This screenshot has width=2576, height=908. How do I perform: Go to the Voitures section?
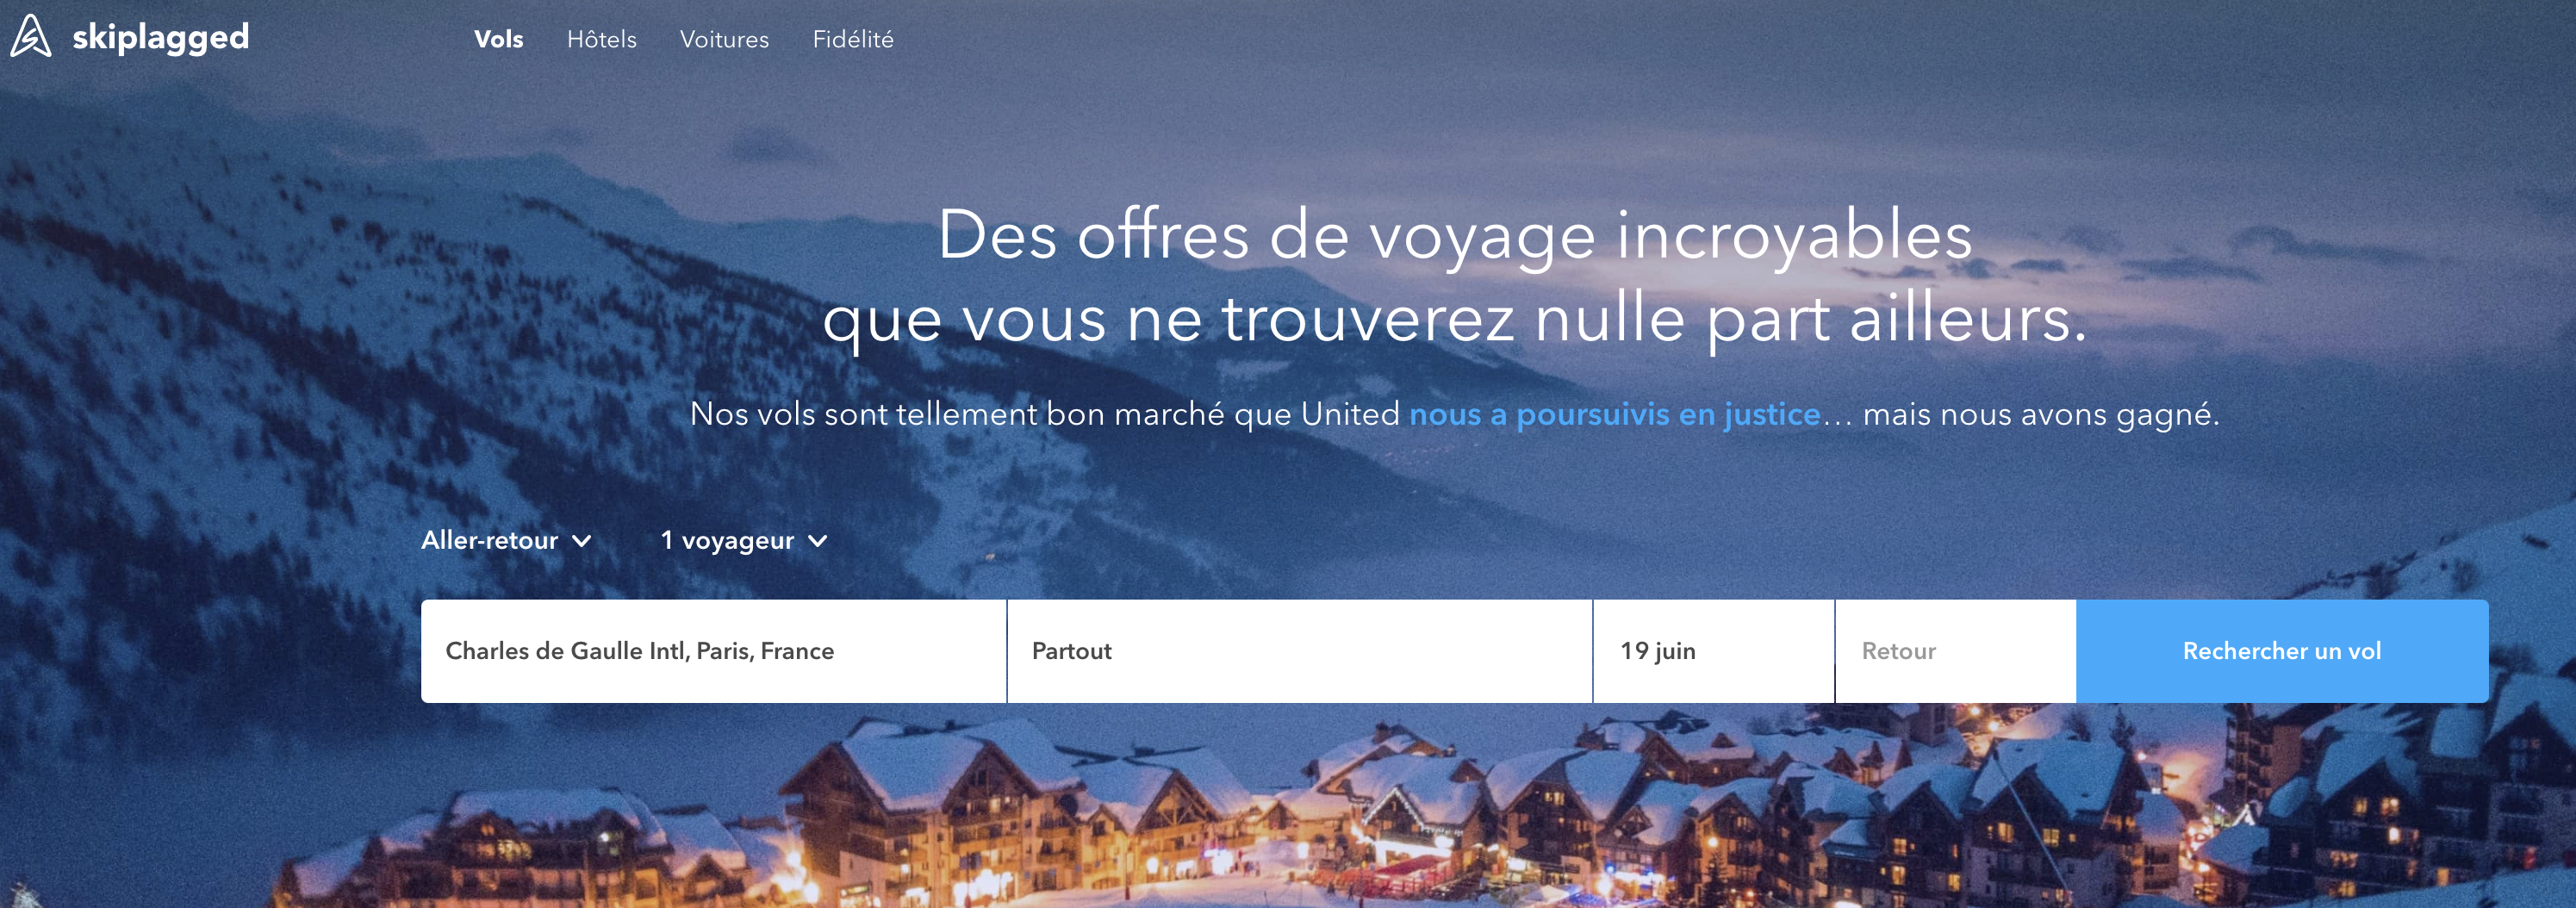724,39
